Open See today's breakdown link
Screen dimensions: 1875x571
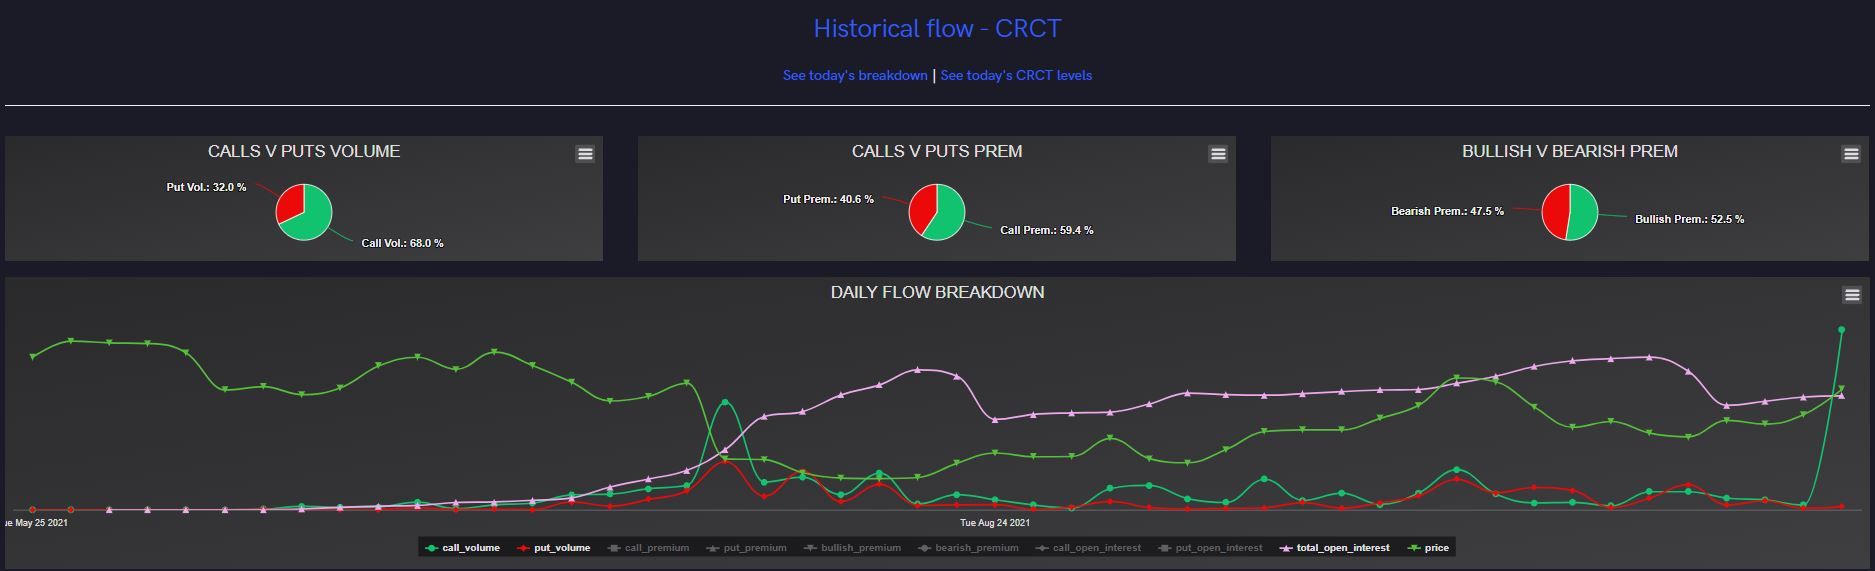point(854,76)
